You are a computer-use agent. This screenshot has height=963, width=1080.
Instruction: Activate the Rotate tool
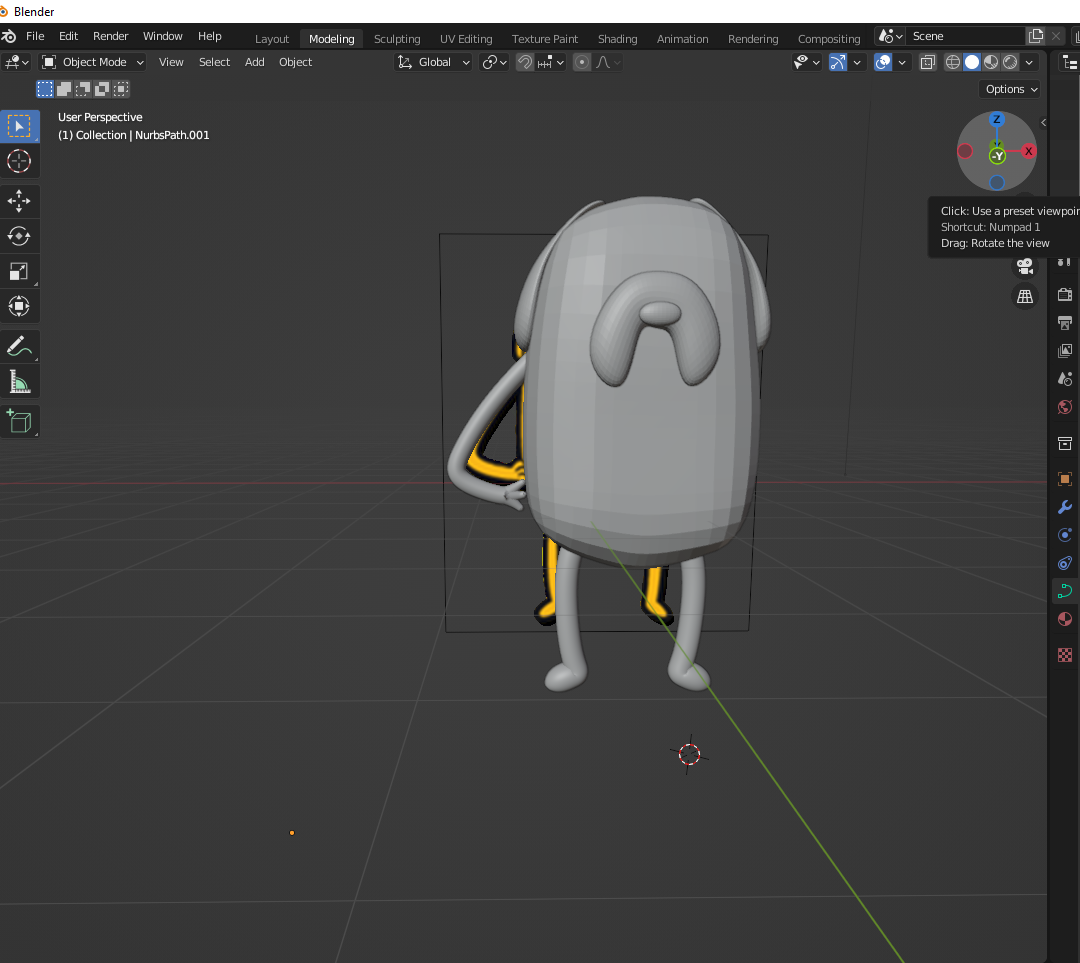(19, 236)
